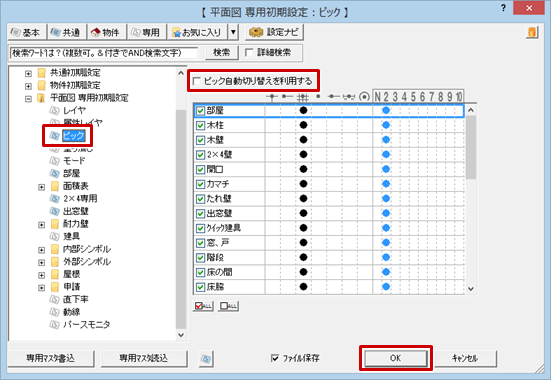Select the レイヤ tree item

74,110
